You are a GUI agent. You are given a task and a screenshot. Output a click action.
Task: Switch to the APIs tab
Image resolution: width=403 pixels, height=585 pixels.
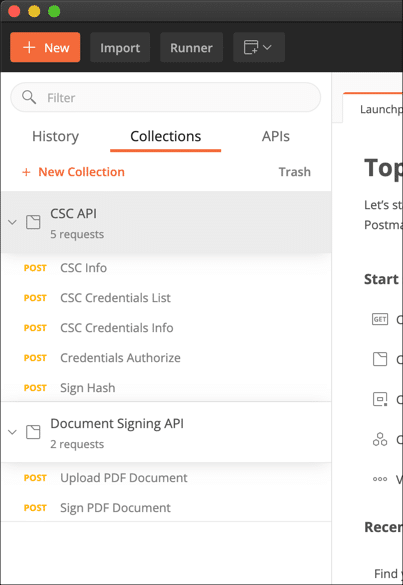(275, 137)
